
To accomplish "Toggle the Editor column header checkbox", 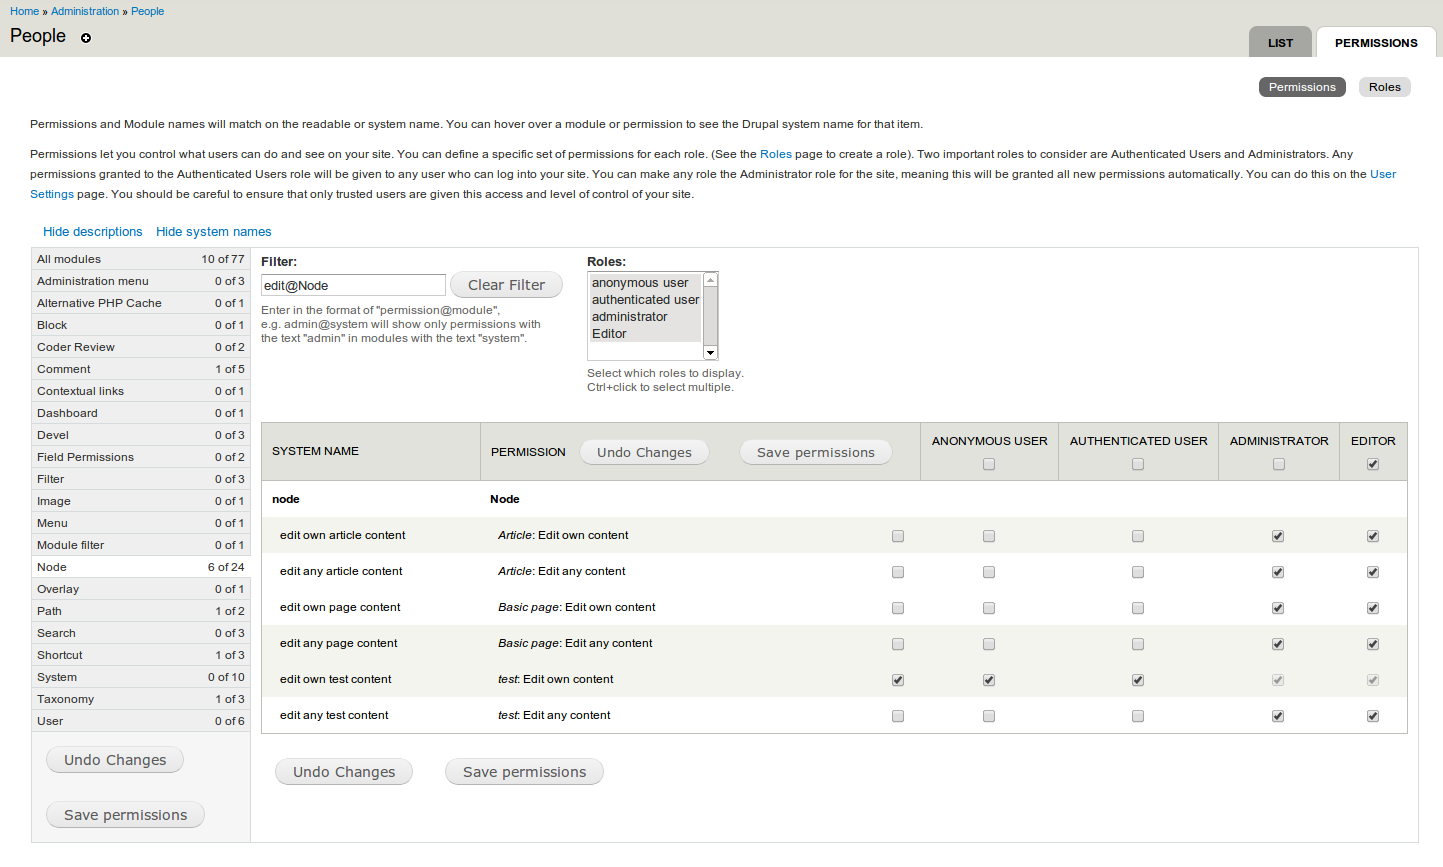I will (1373, 464).
